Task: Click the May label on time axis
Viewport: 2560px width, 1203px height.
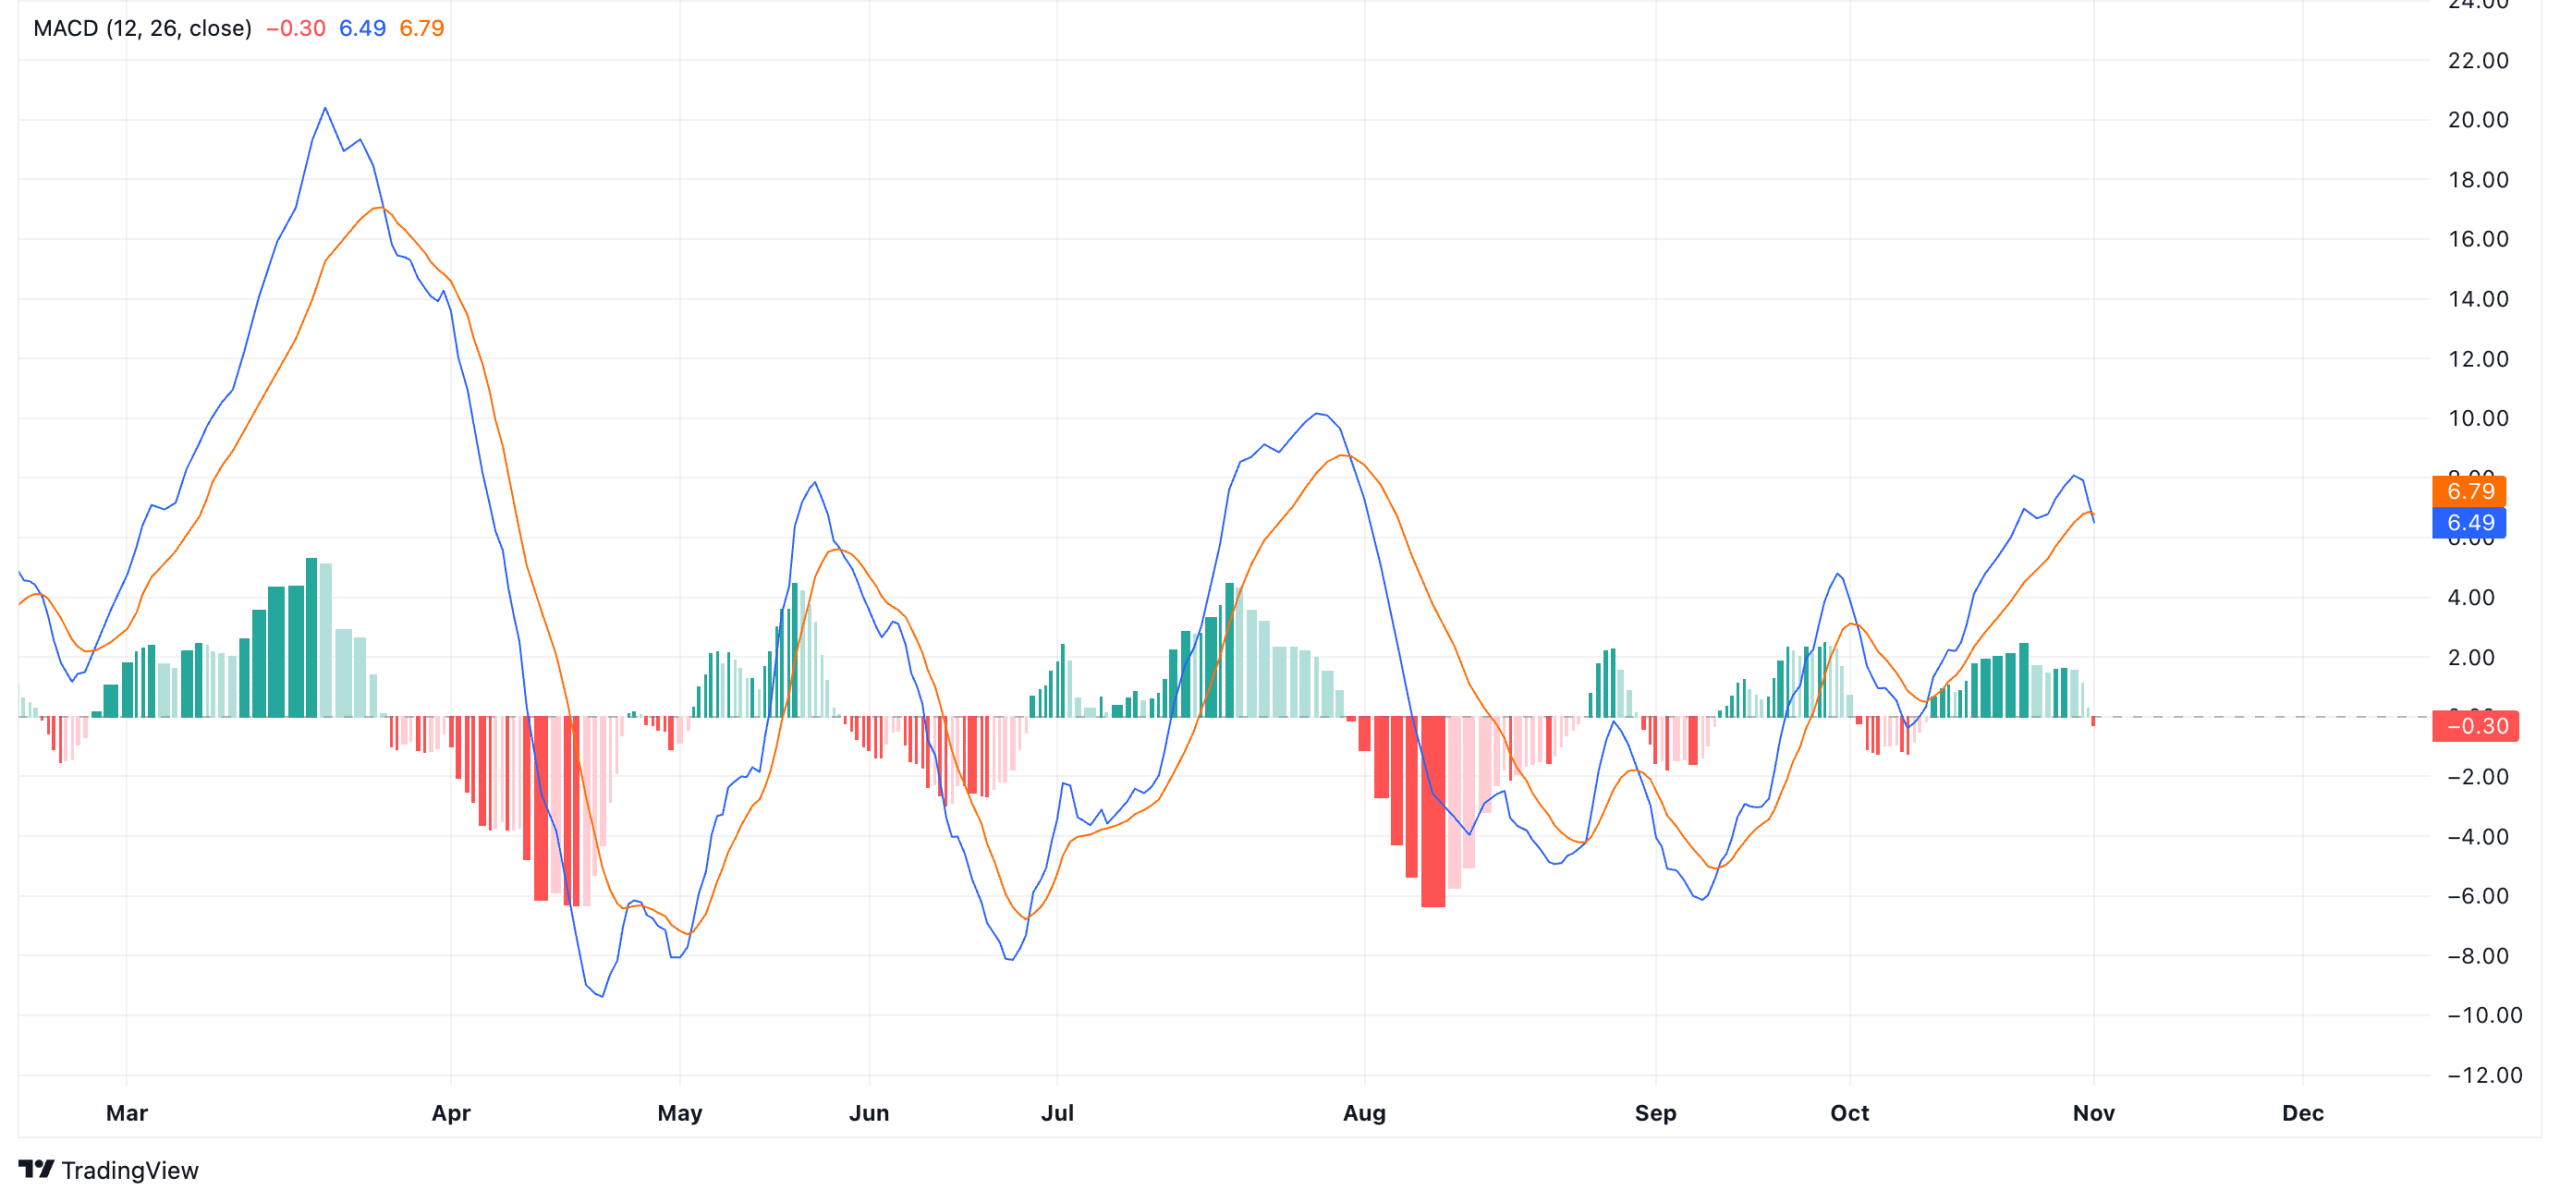Action: 680,1112
